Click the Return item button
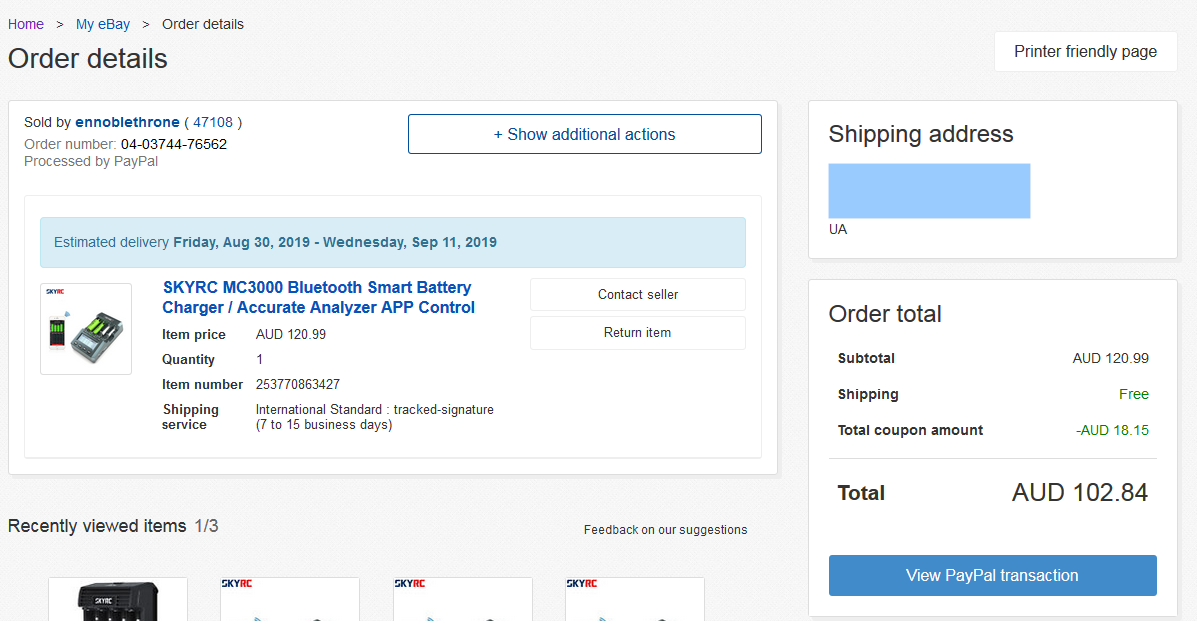This screenshot has height=621, width=1197. pyautogui.click(x=637, y=333)
